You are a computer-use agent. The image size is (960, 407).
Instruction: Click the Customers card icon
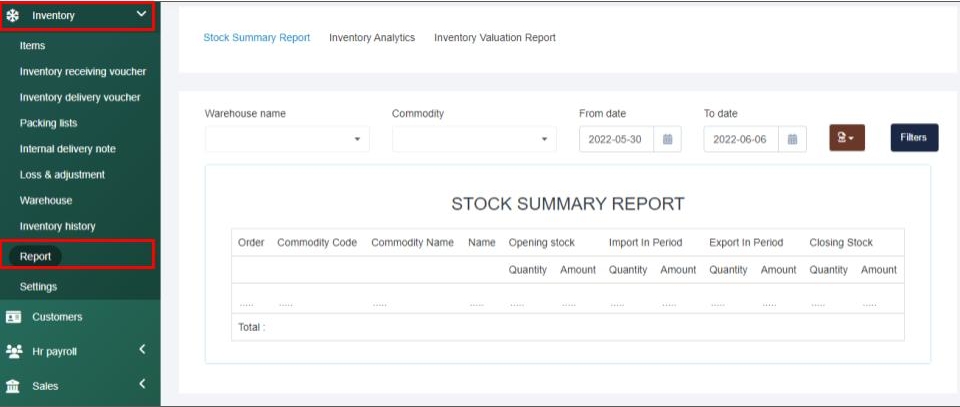(x=14, y=317)
